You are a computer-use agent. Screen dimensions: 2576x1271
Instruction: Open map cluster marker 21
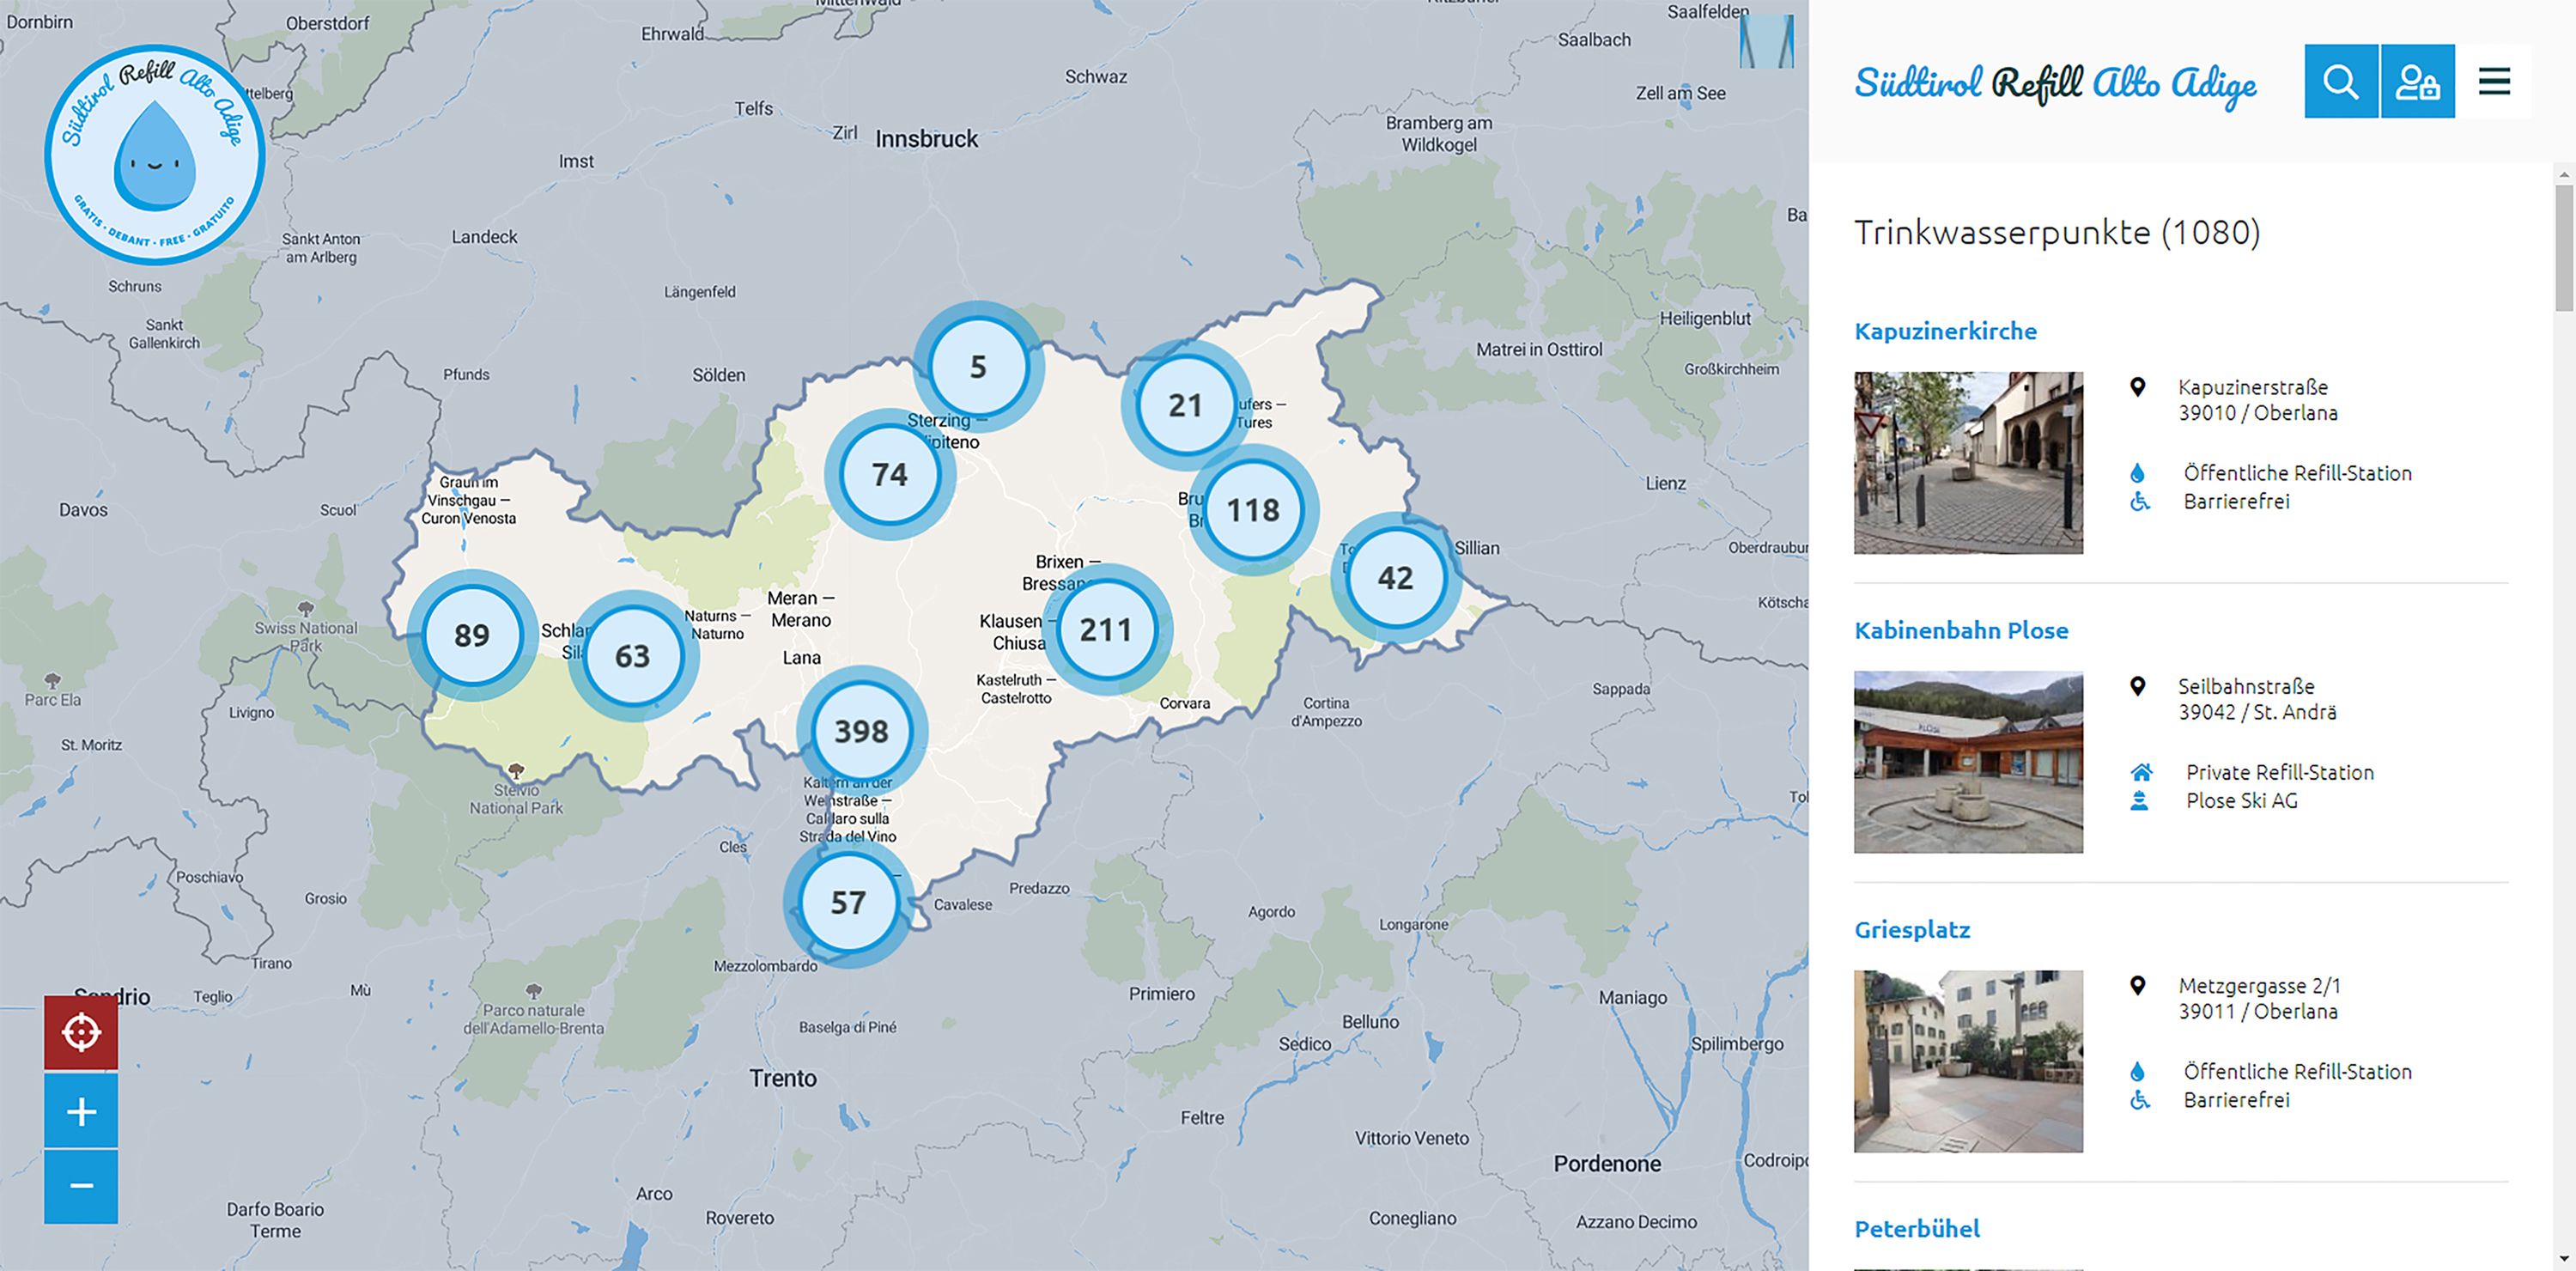pos(1185,405)
